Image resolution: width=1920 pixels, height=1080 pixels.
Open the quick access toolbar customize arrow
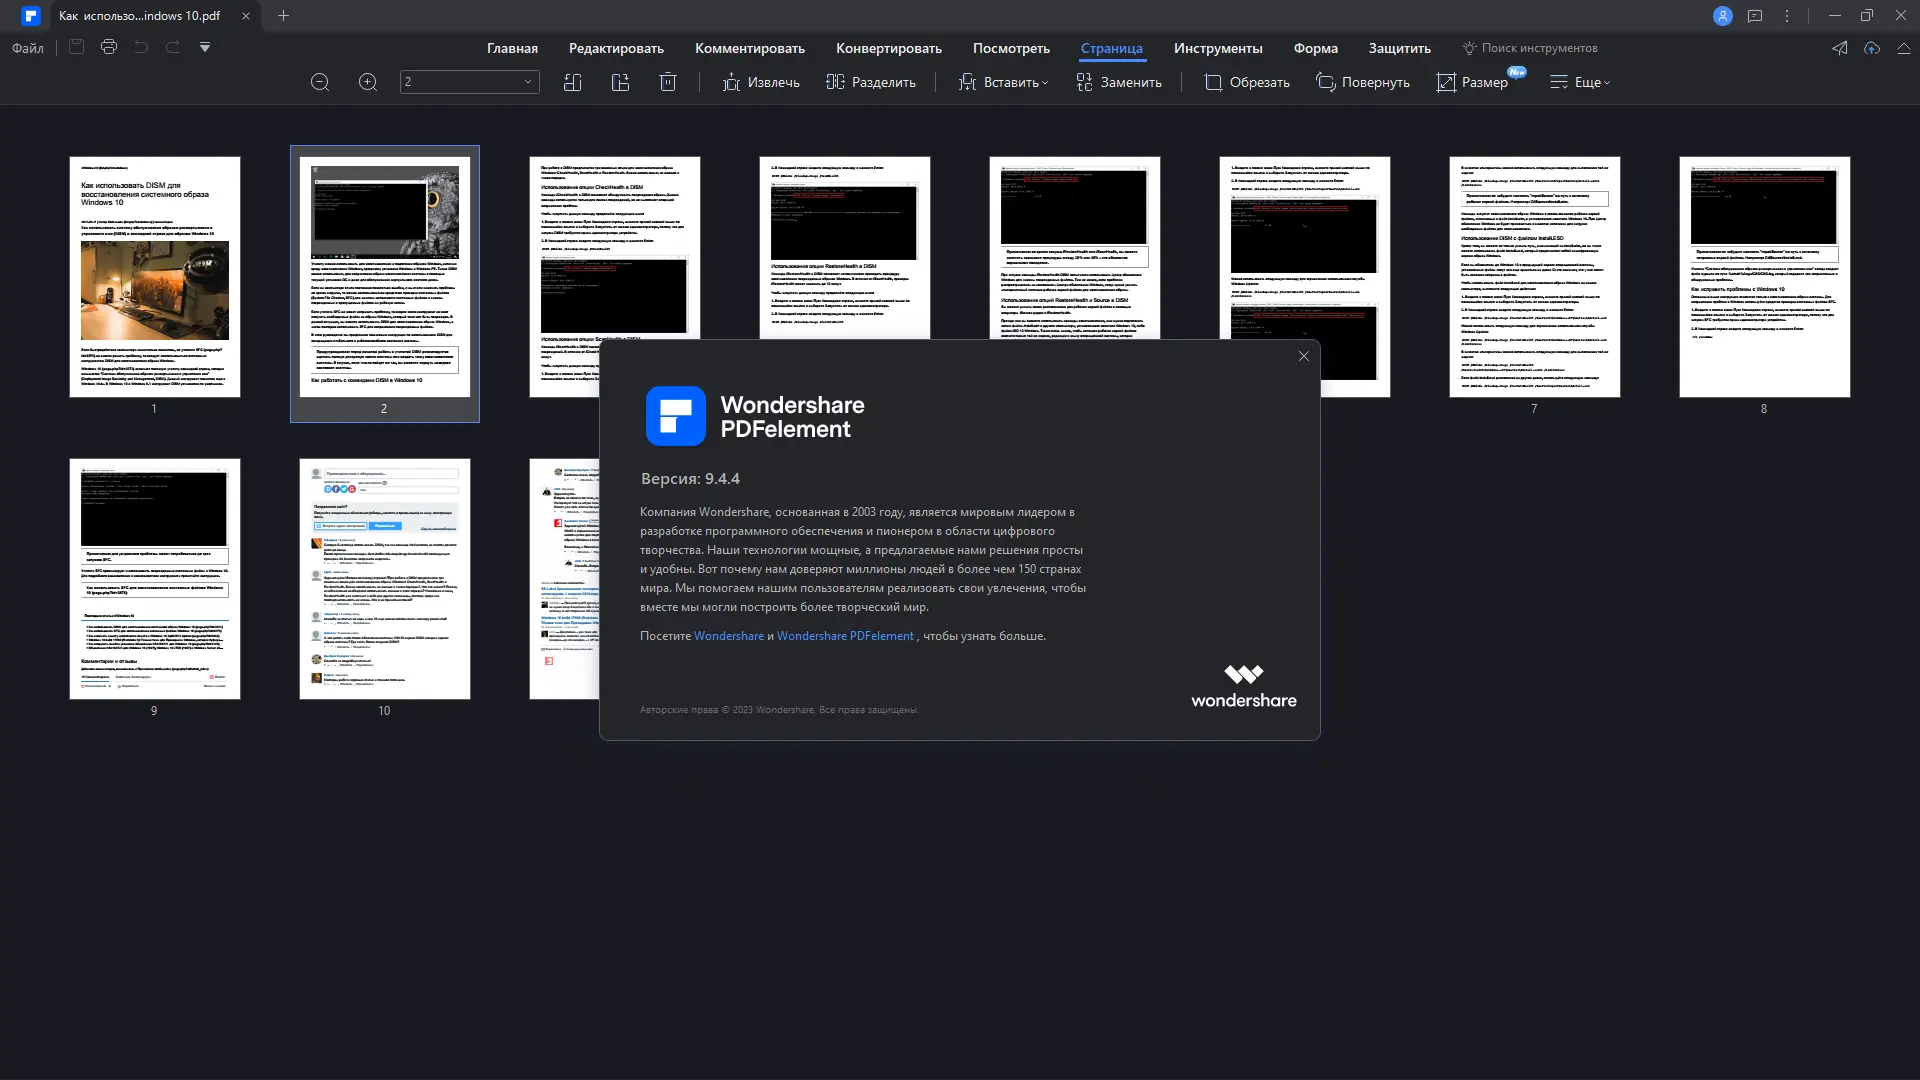pyautogui.click(x=205, y=47)
